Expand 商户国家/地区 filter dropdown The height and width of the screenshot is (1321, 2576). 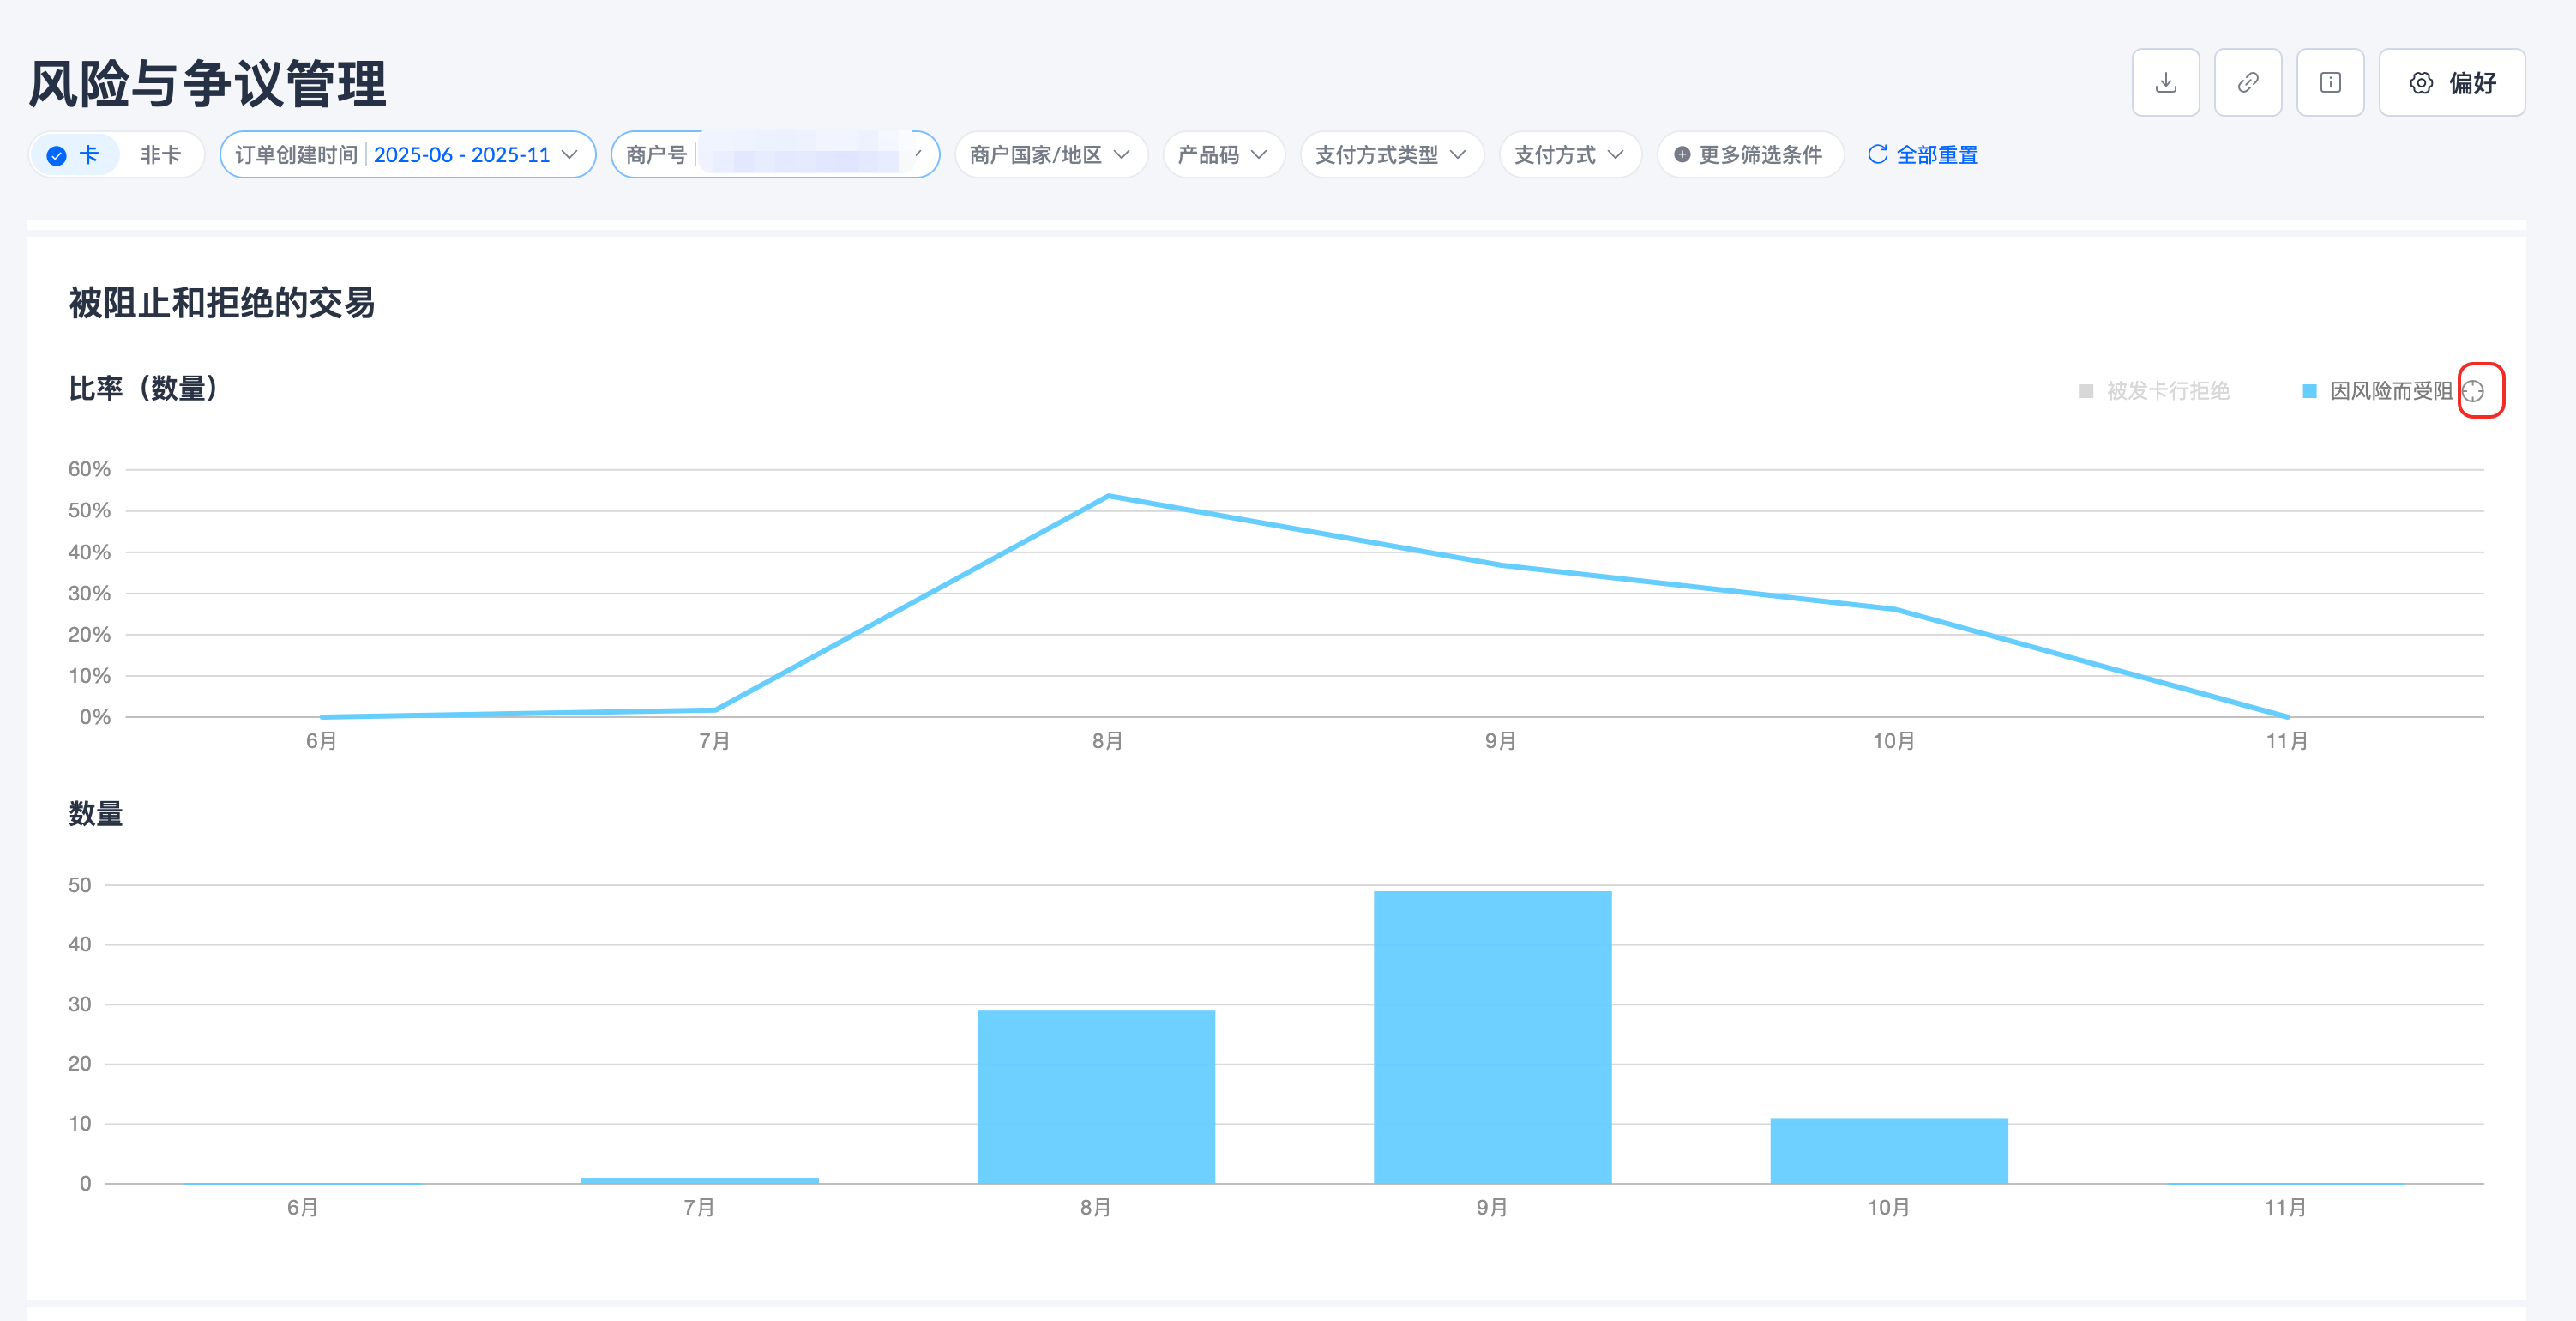[1049, 155]
